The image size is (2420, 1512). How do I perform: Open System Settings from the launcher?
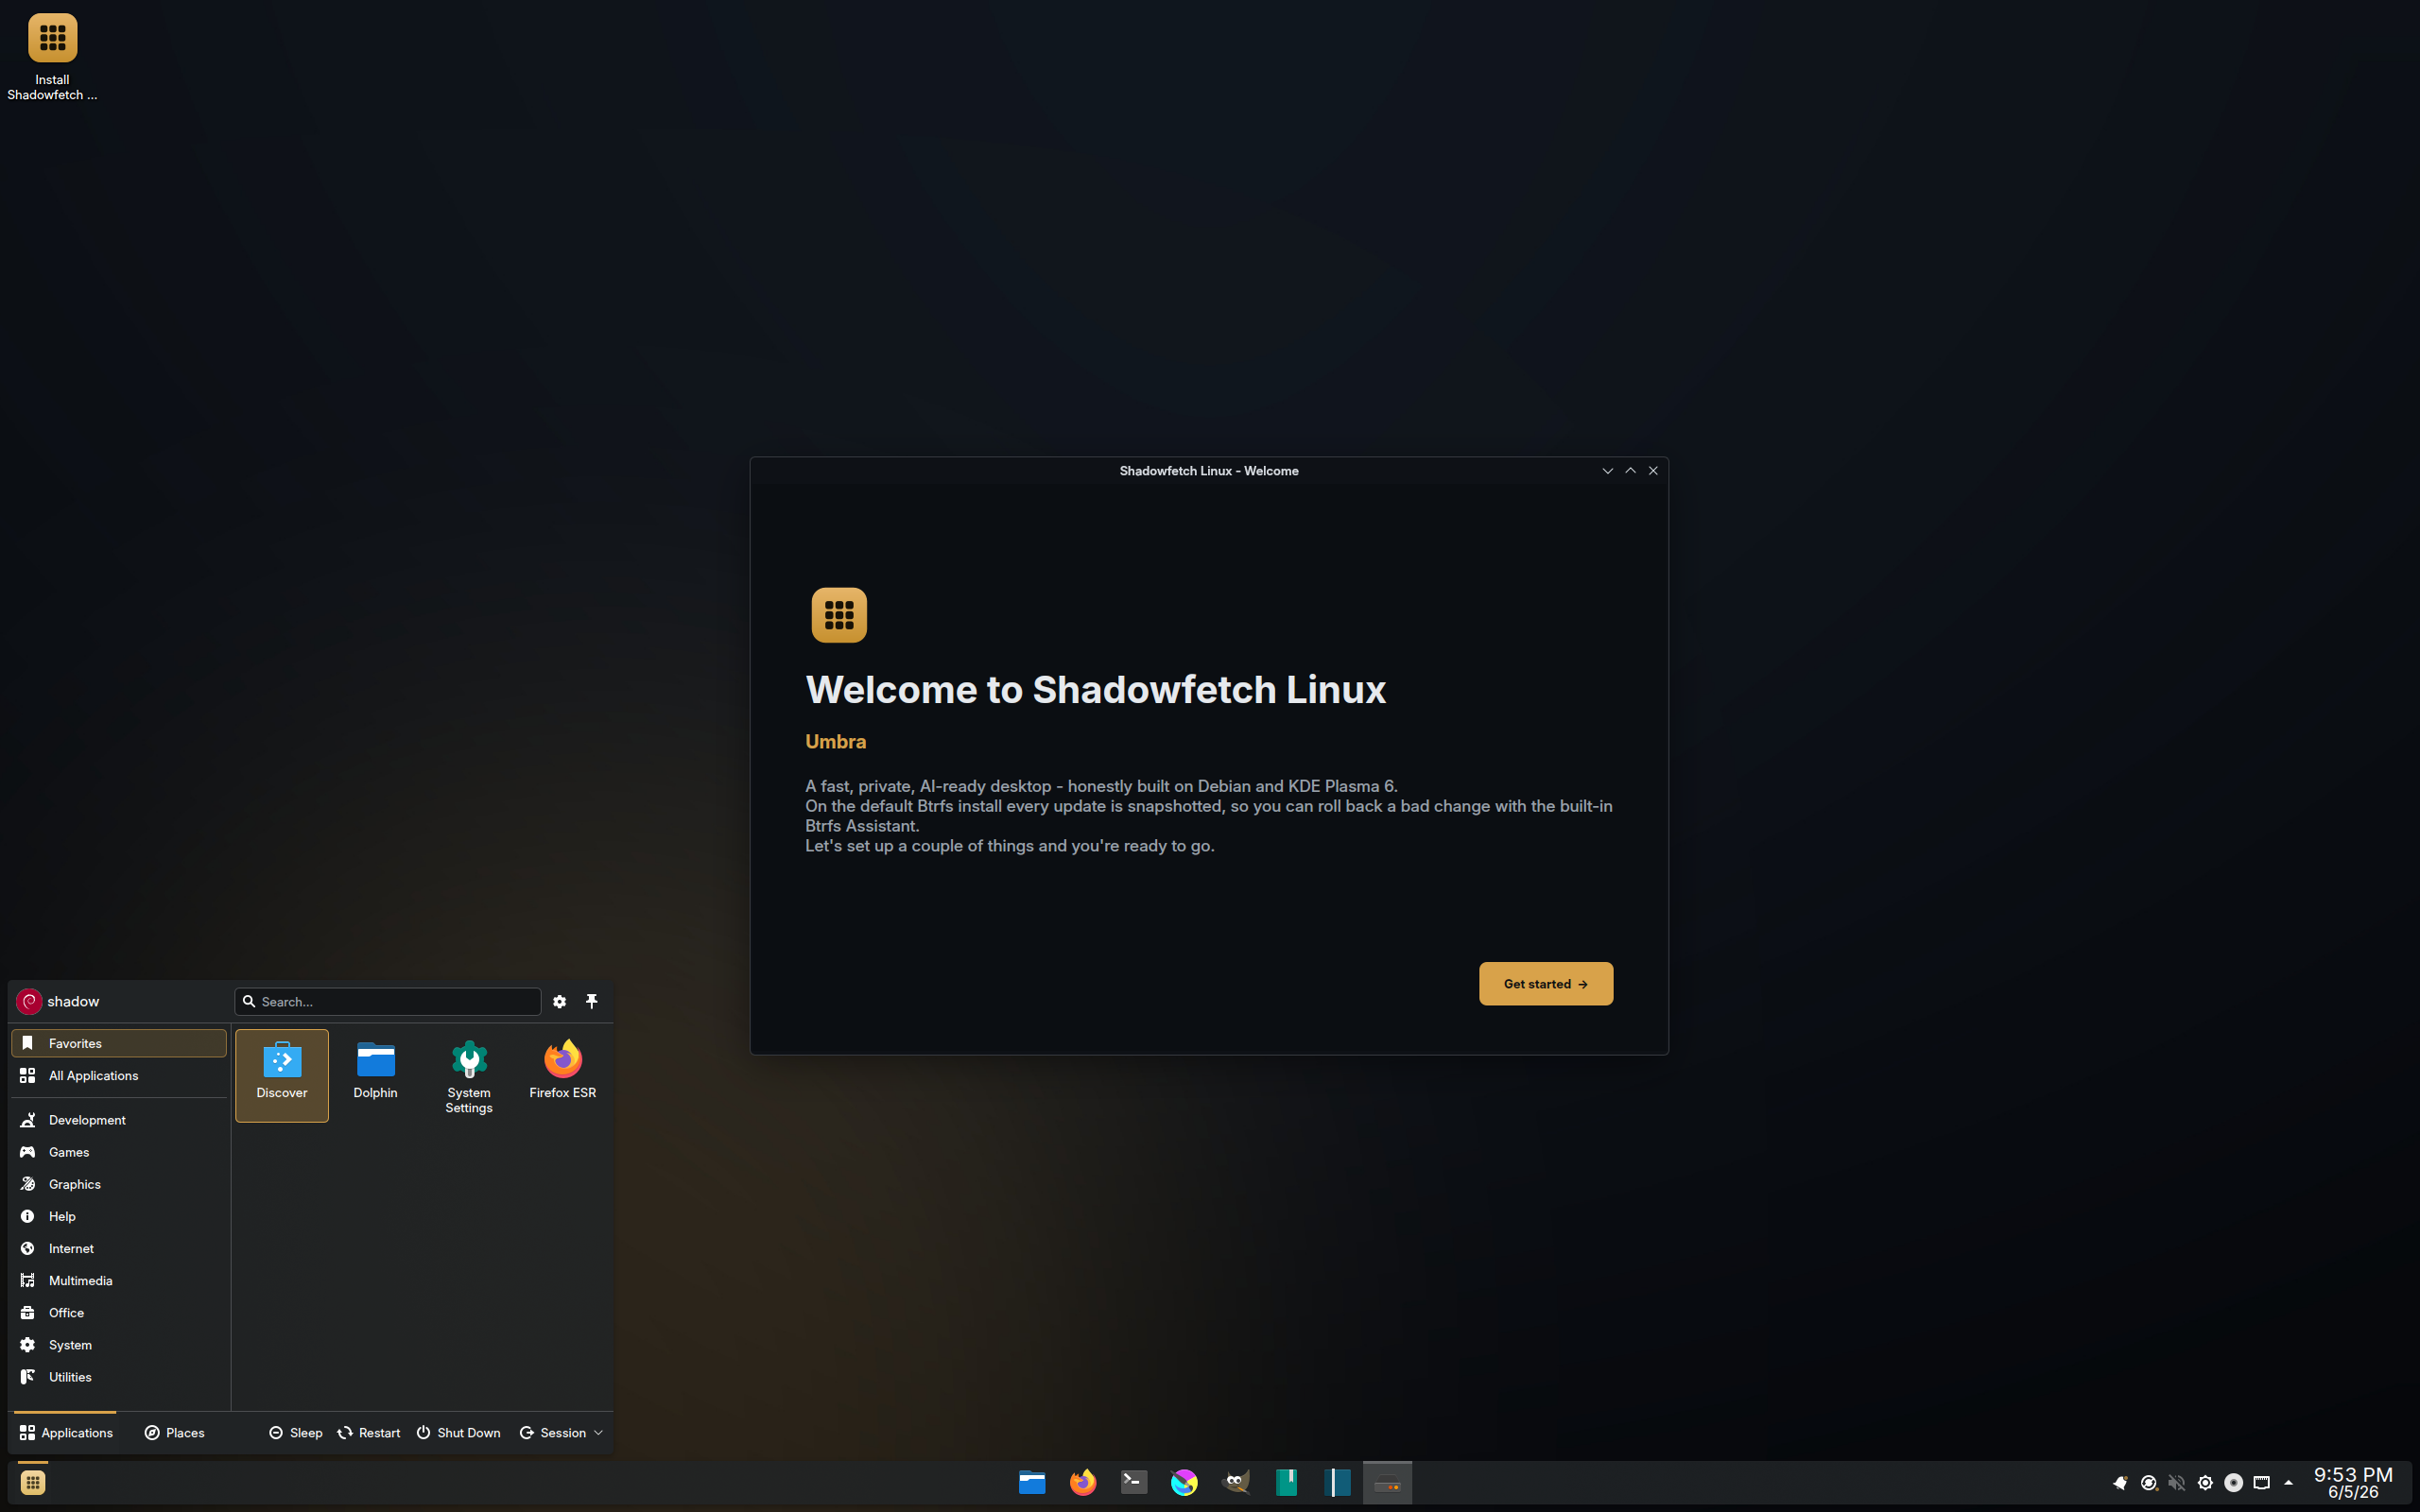point(469,1075)
